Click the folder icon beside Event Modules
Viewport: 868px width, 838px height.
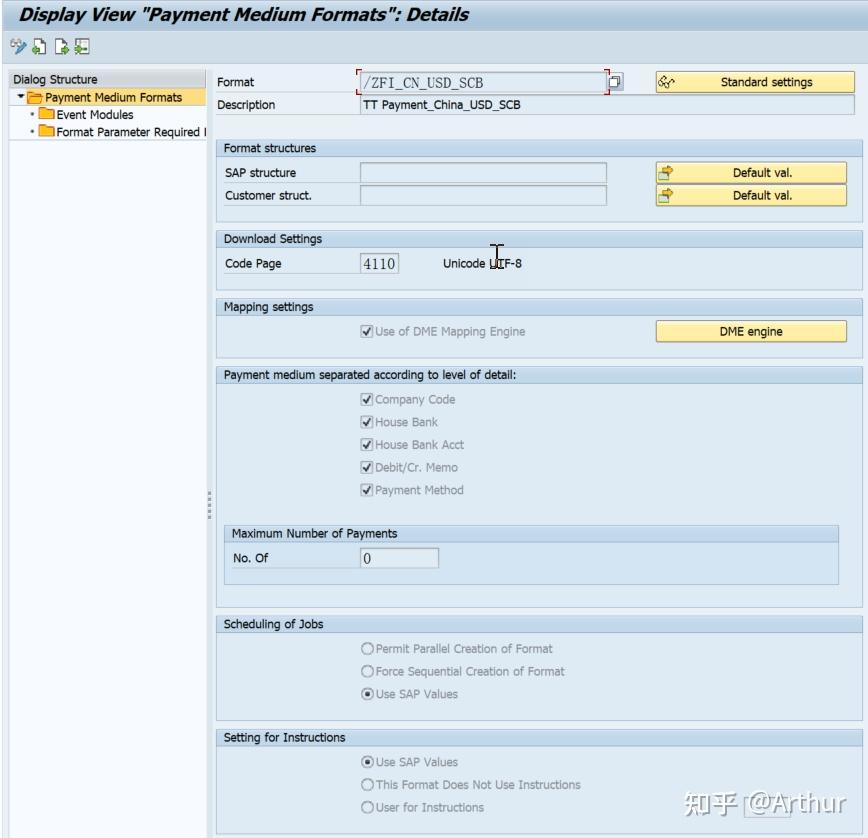47,114
